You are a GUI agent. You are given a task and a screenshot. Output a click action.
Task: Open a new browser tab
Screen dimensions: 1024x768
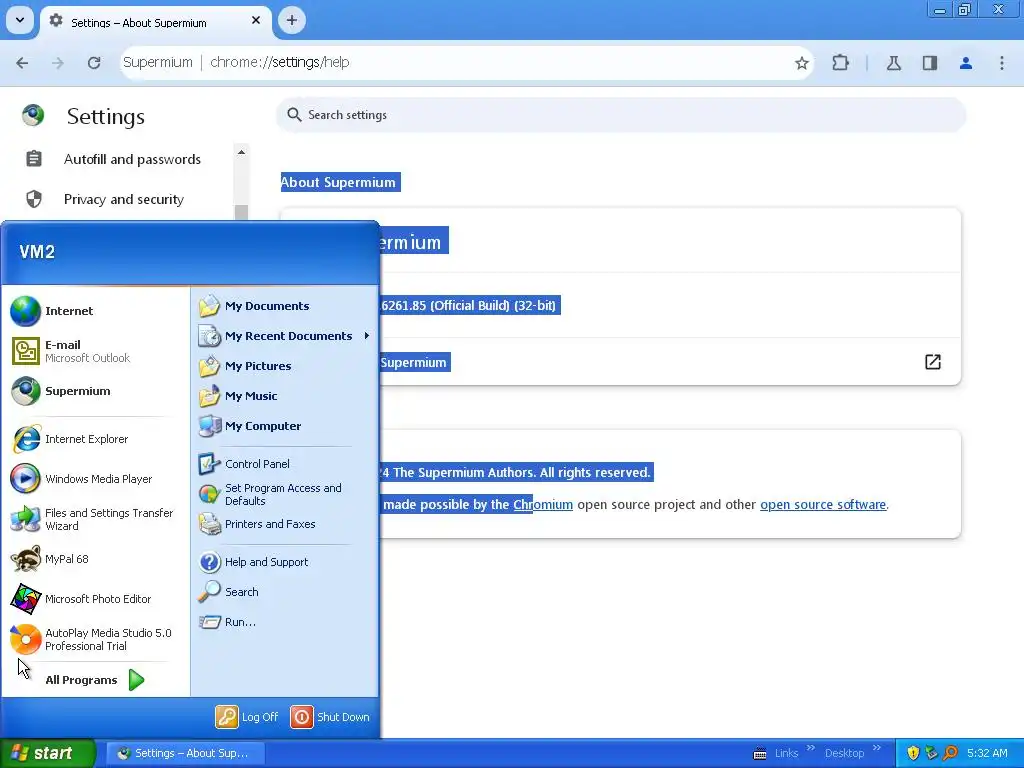point(292,20)
